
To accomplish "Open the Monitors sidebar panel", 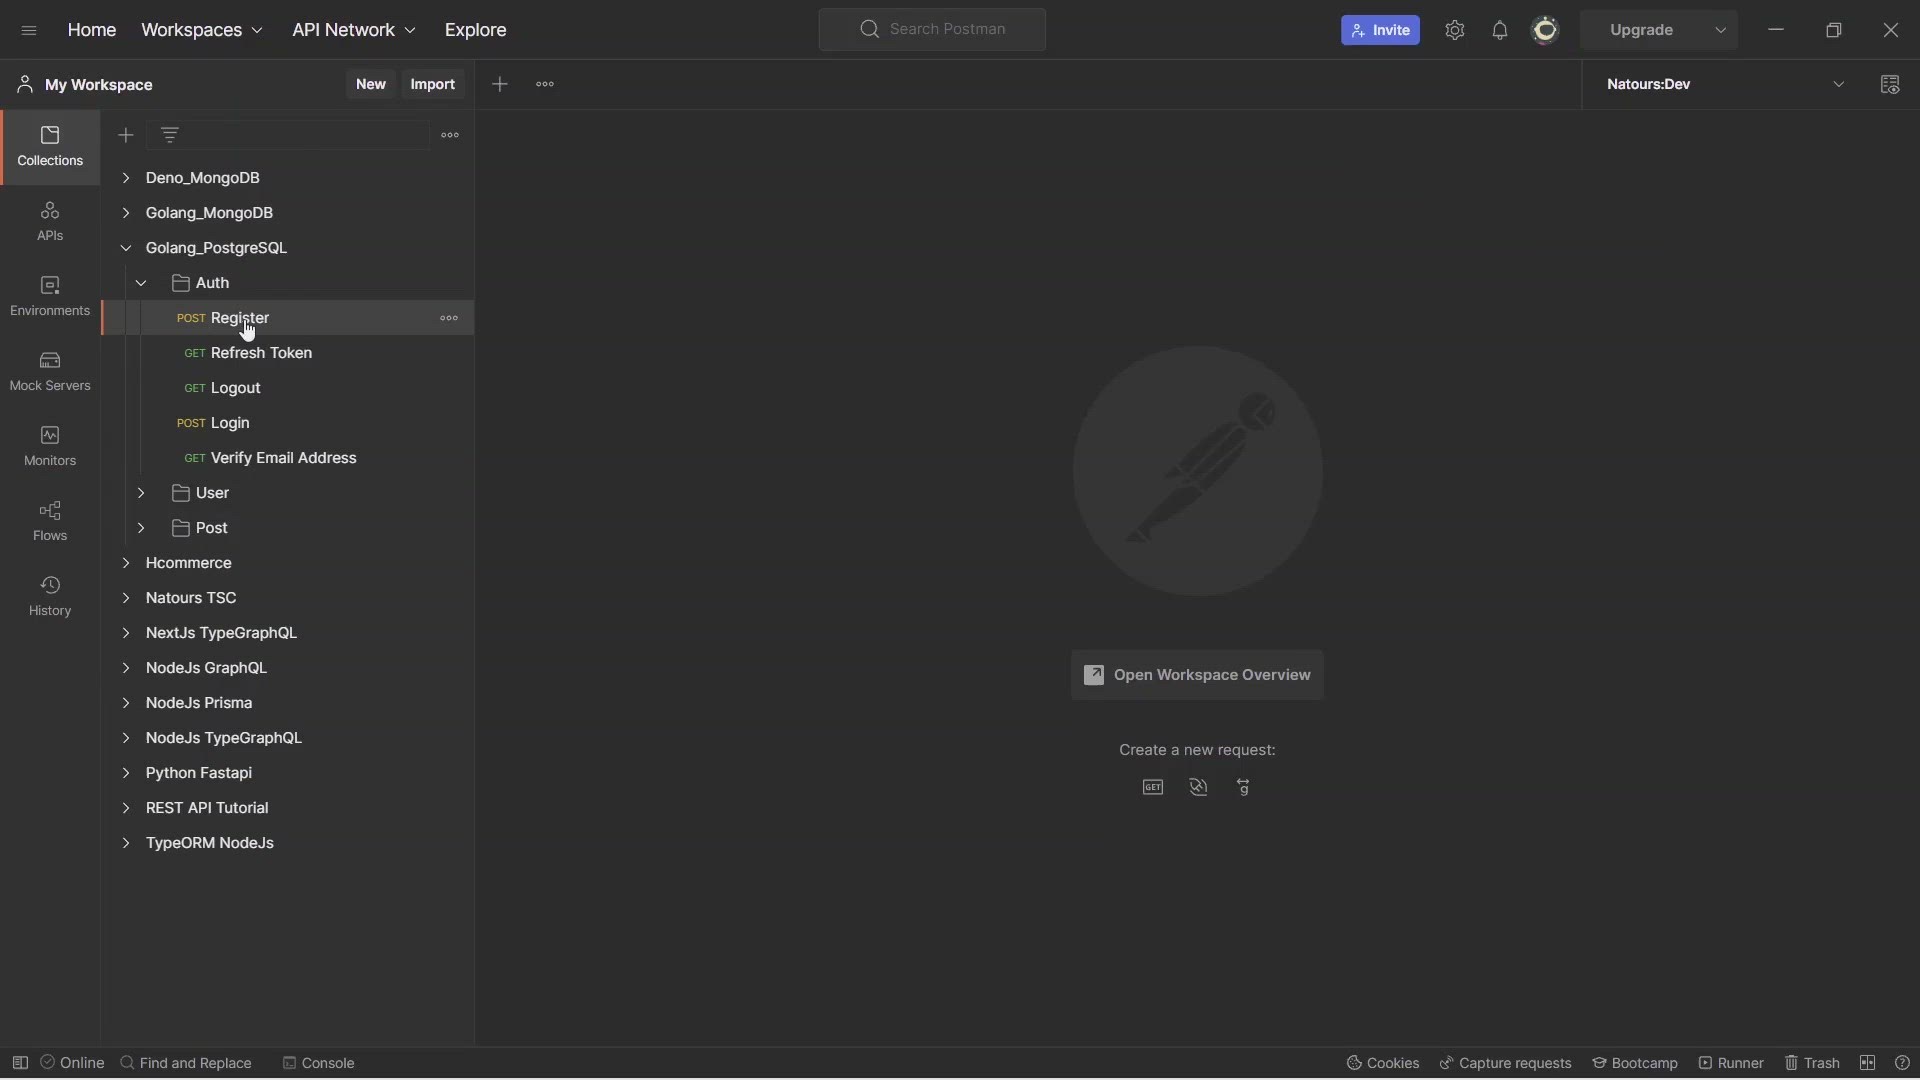I will click(50, 446).
